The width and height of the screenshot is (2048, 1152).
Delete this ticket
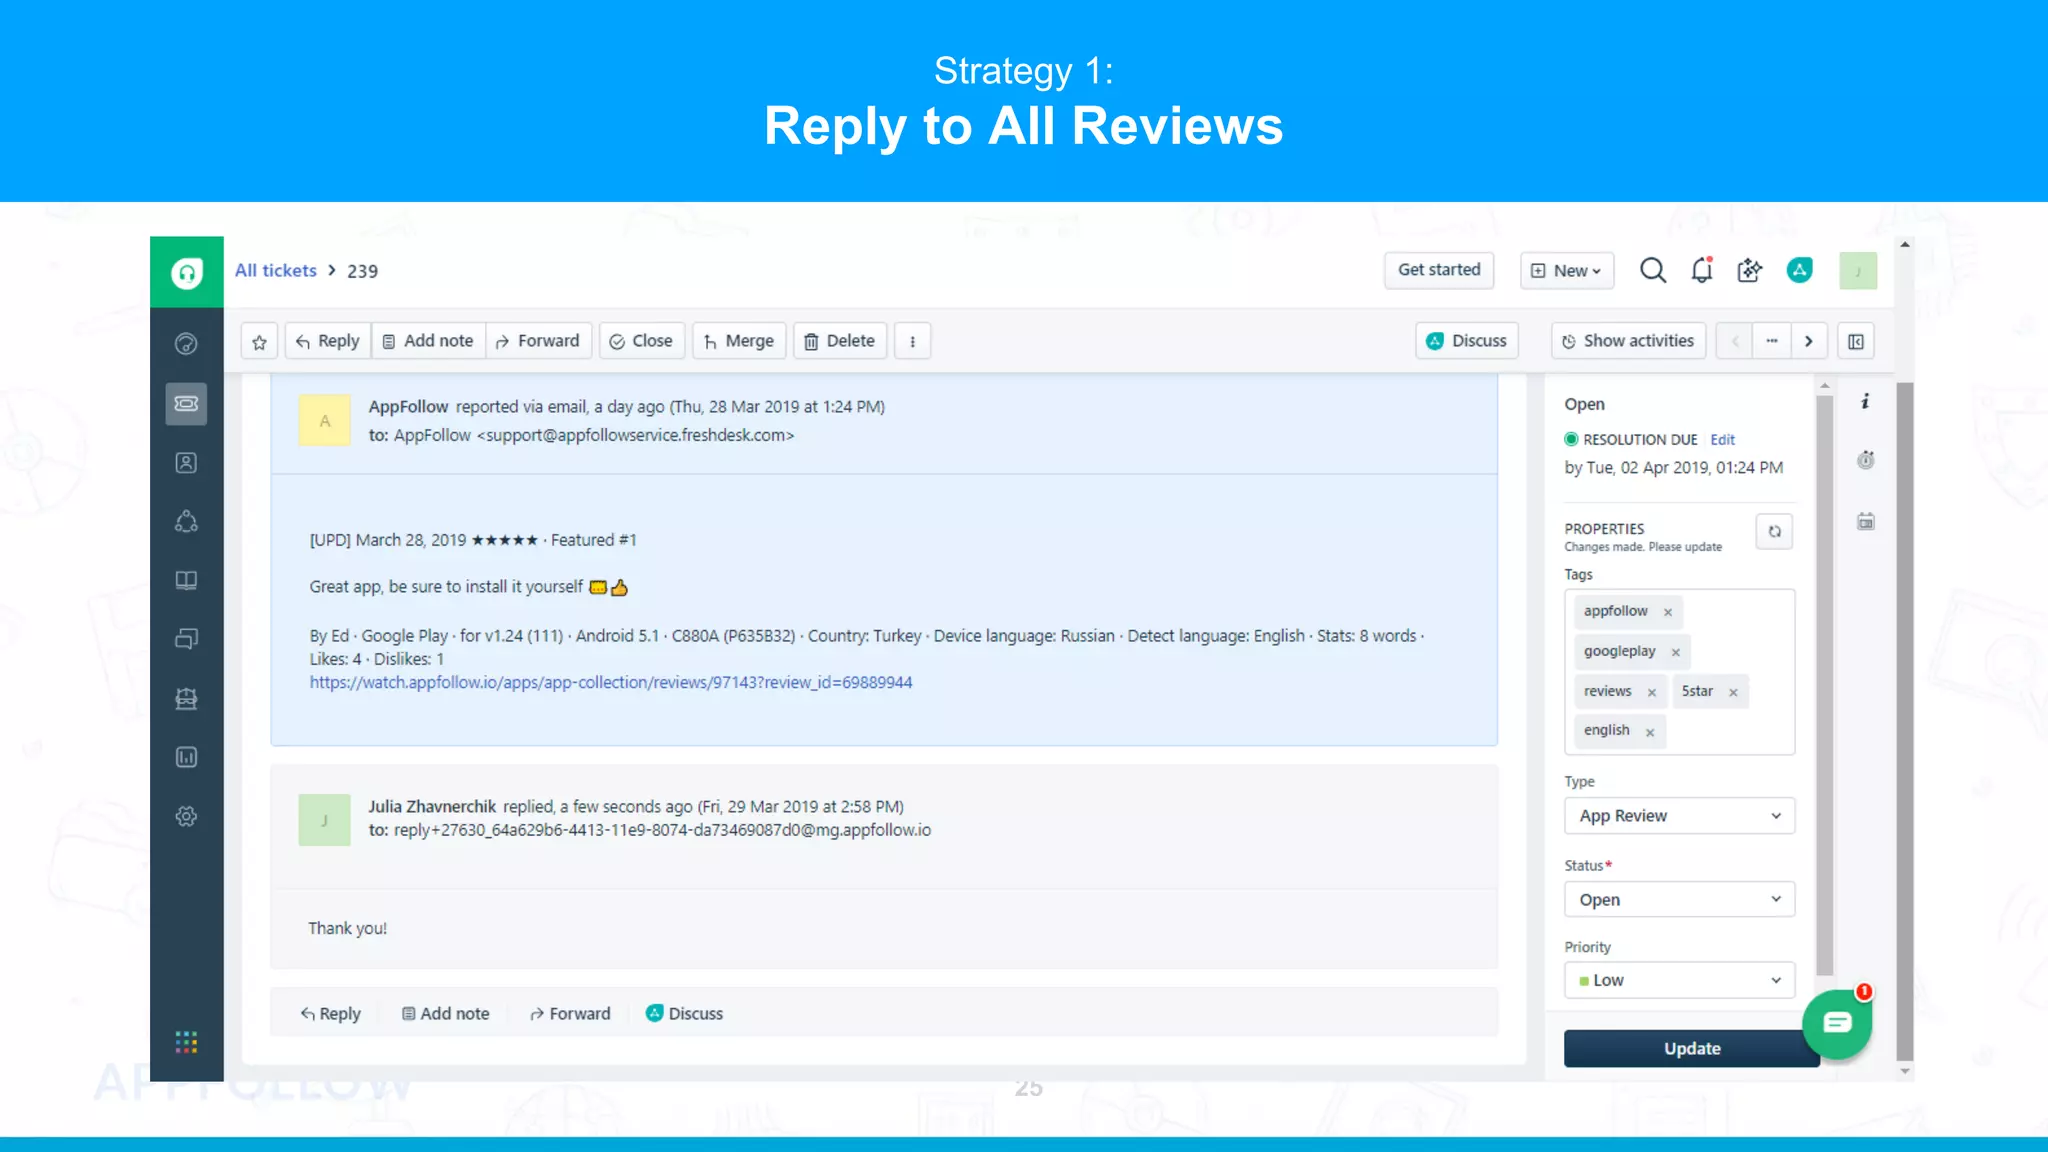point(840,341)
